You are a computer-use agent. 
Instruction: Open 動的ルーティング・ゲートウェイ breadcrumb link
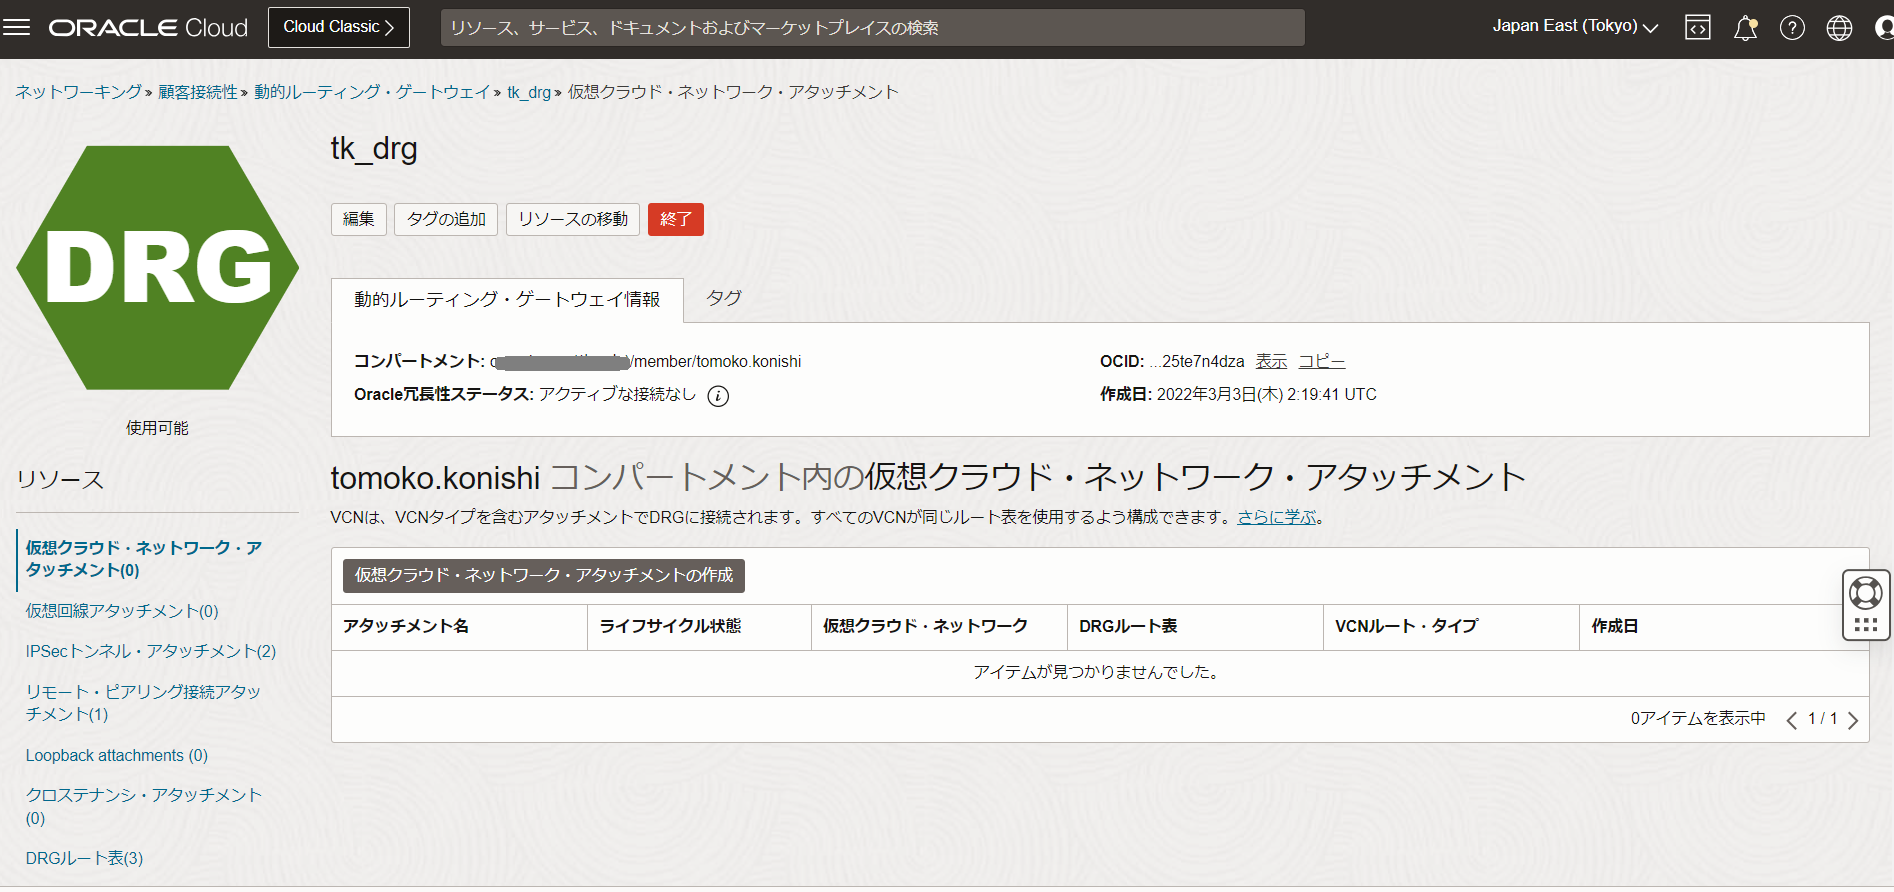[x=372, y=92]
